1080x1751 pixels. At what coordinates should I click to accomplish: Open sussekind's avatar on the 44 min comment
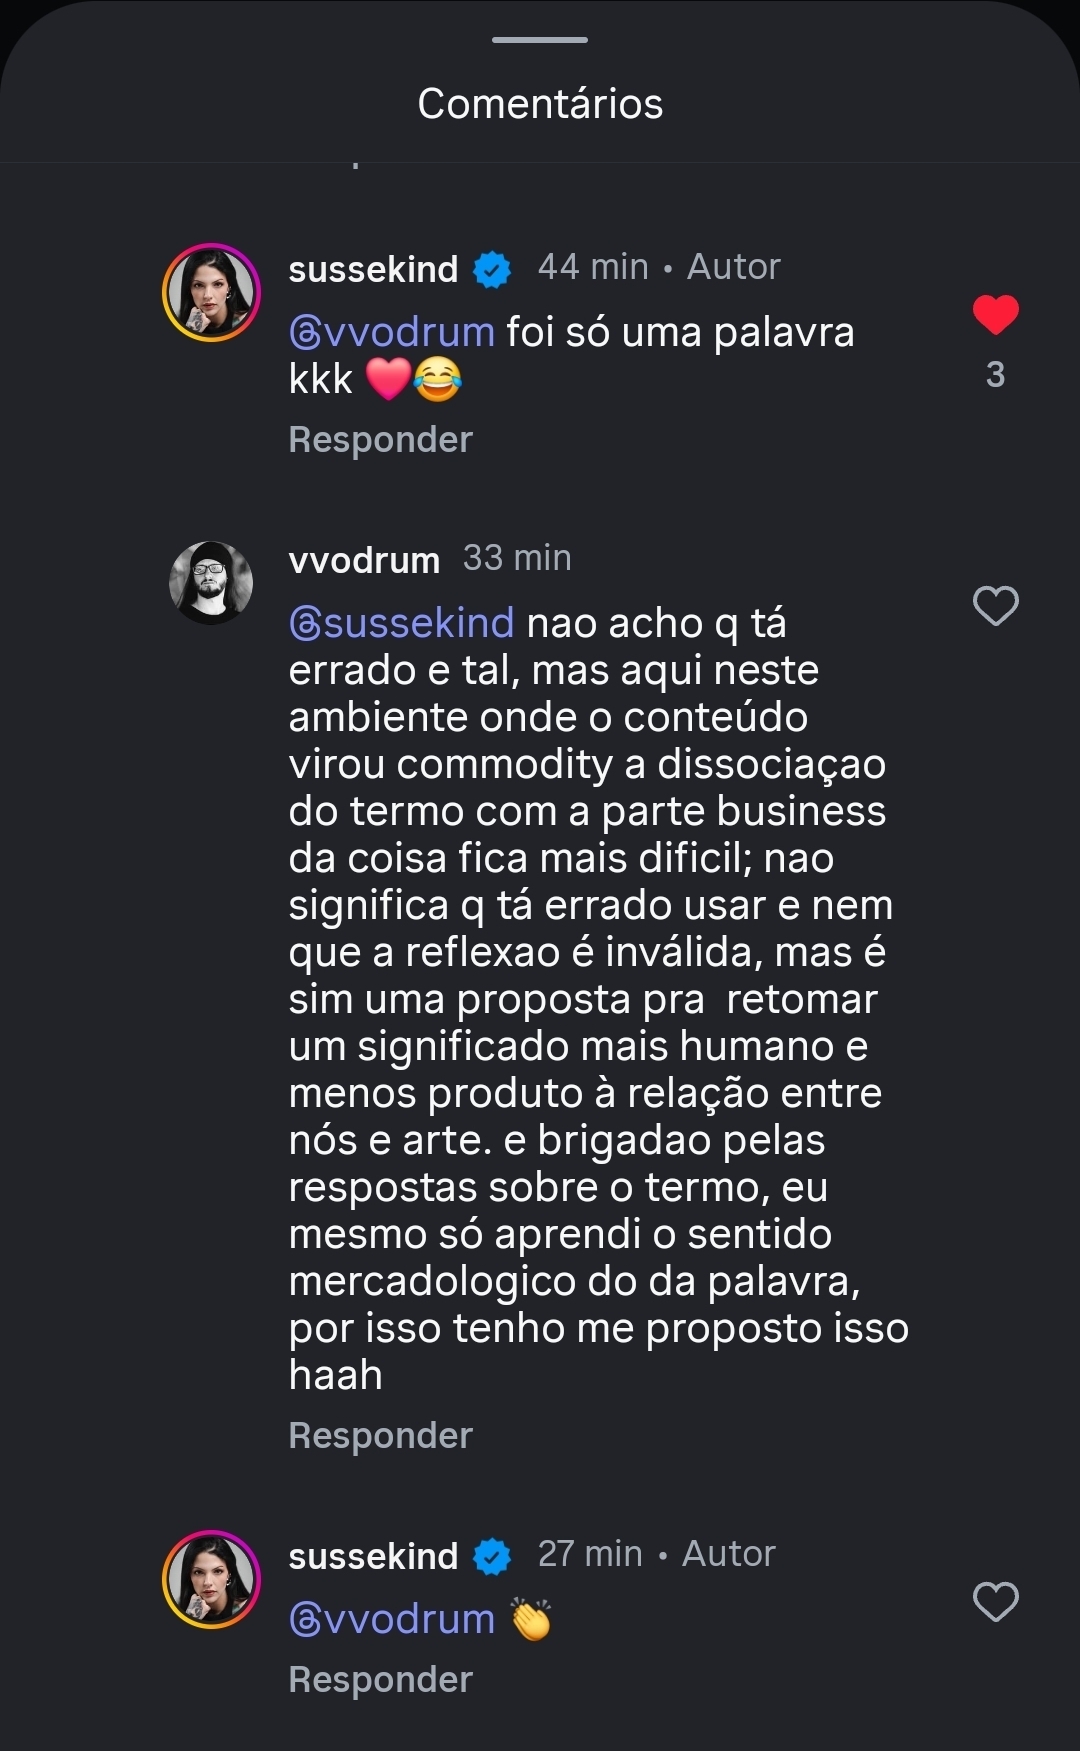click(x=211, y=292)
